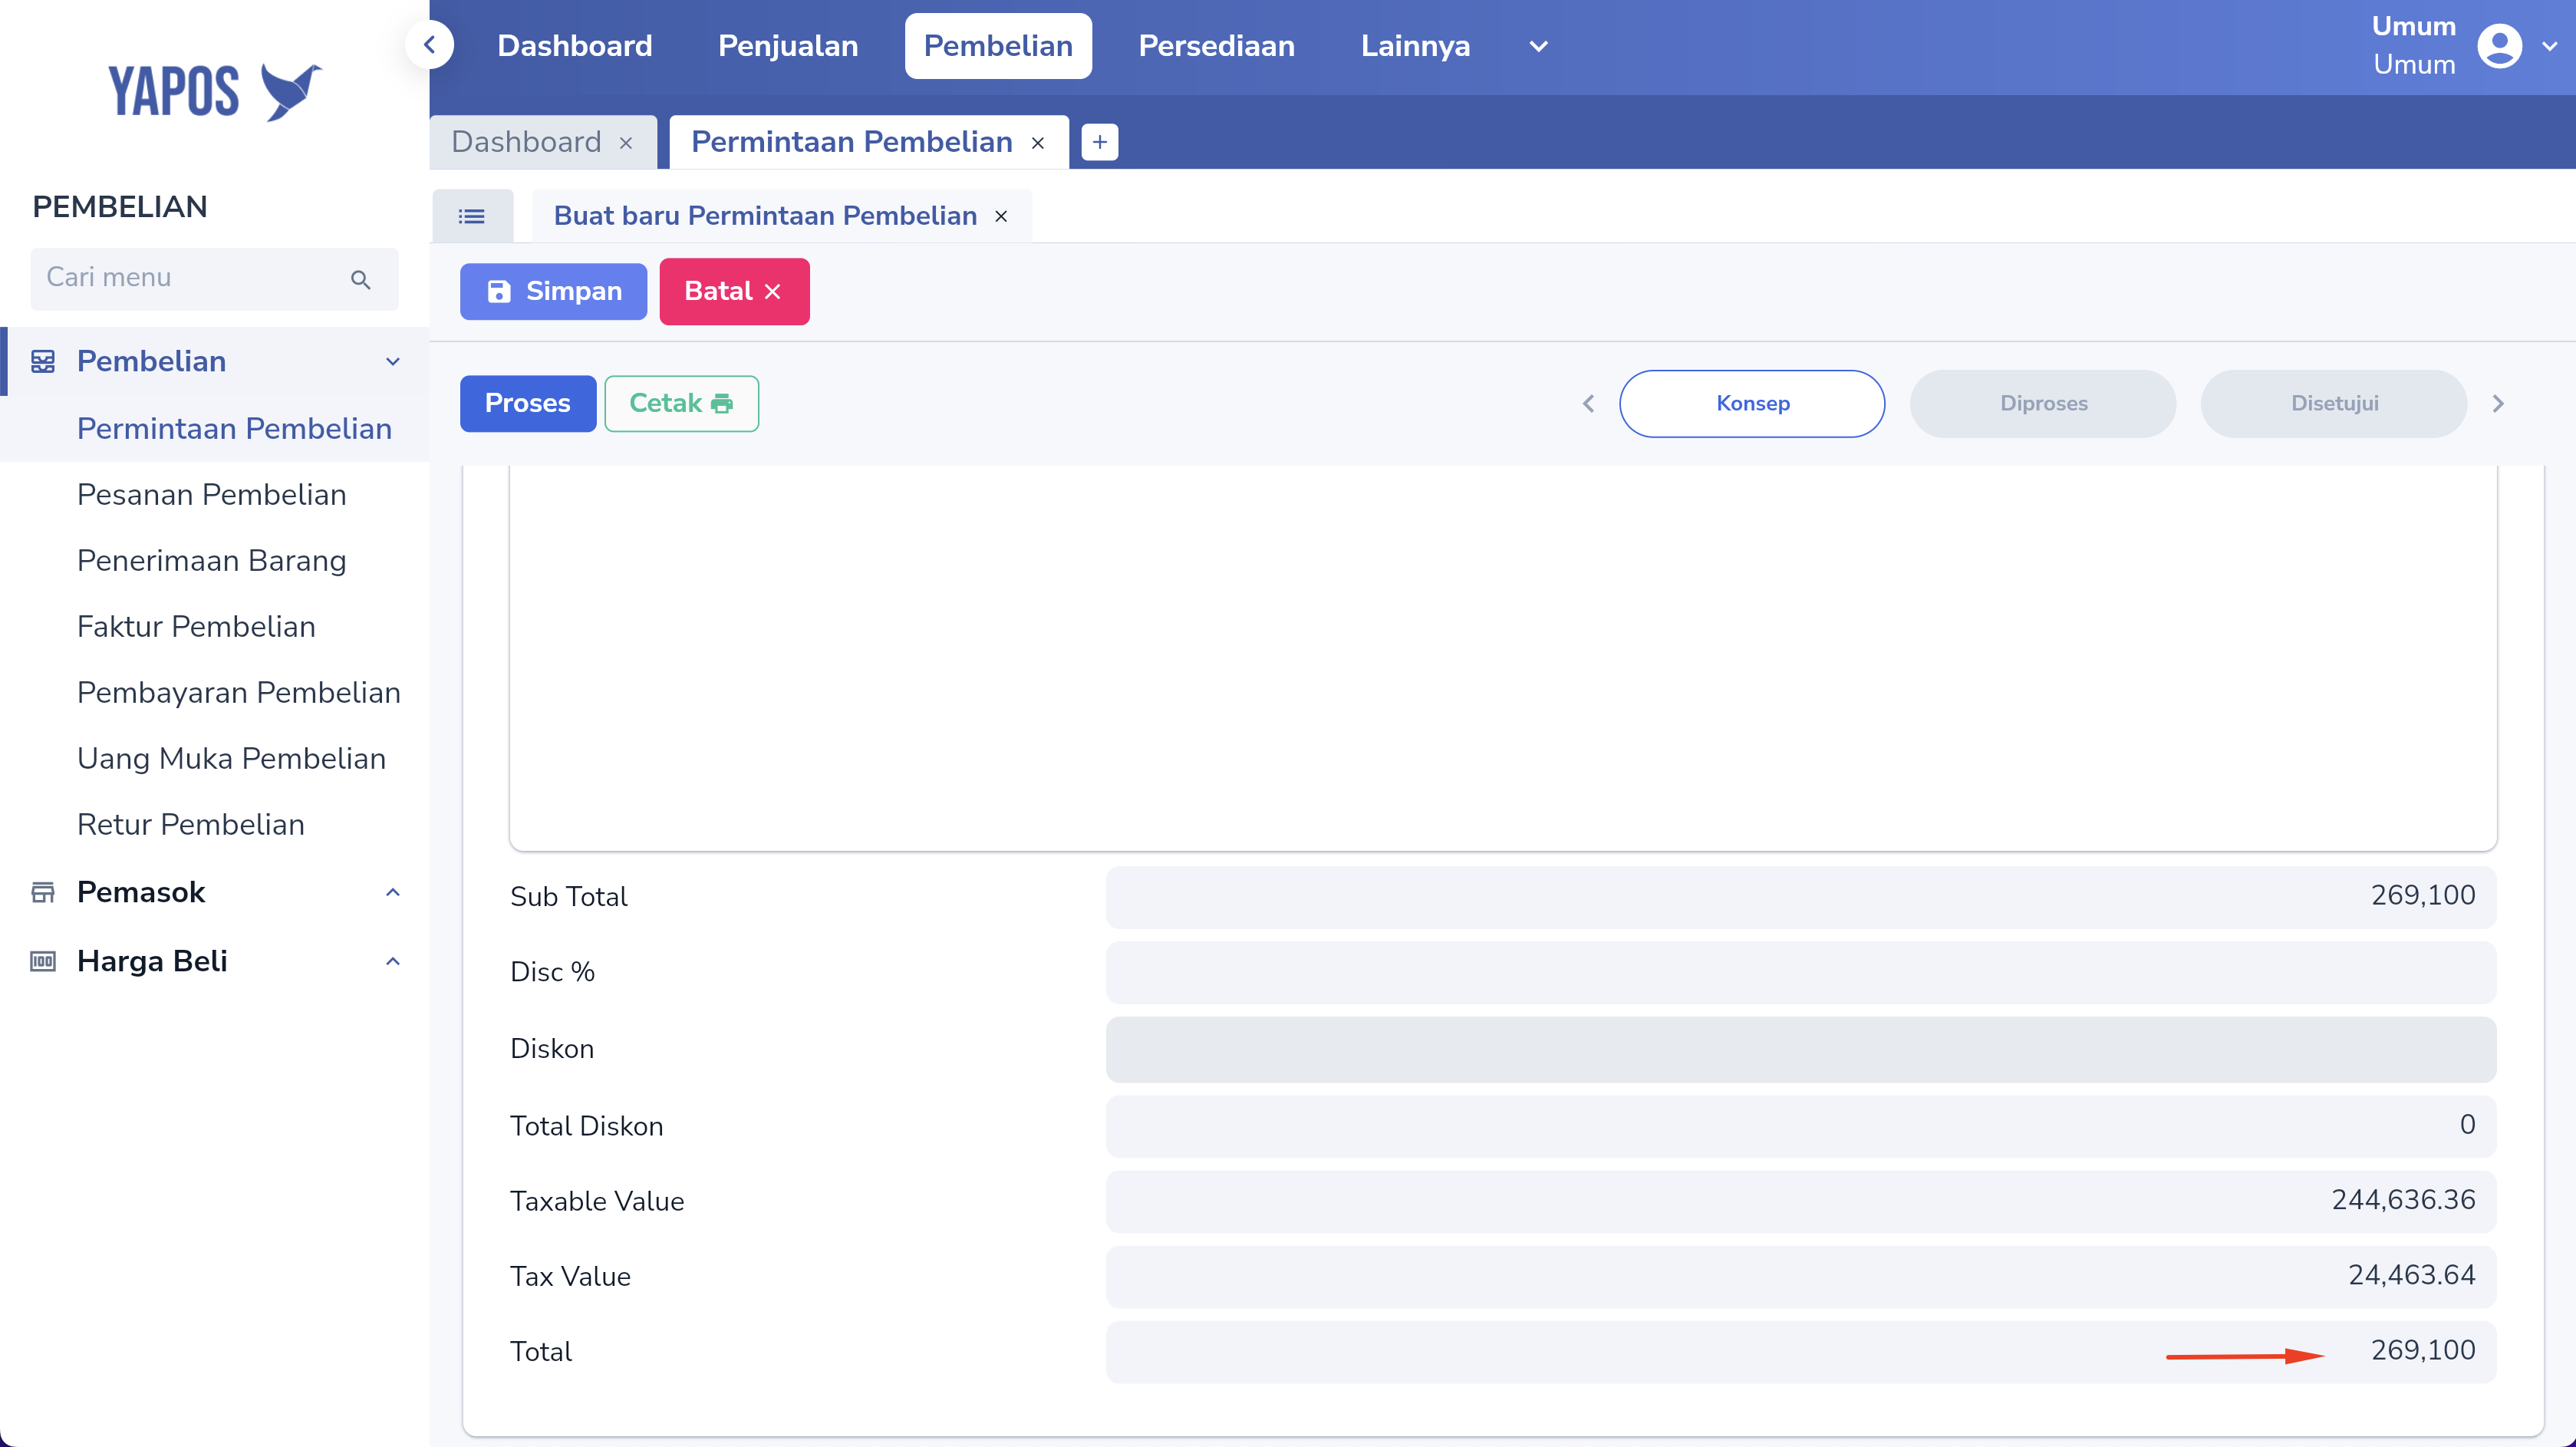
Task: Open the Persediaan top menu
Action: (x=1216, y=46)
